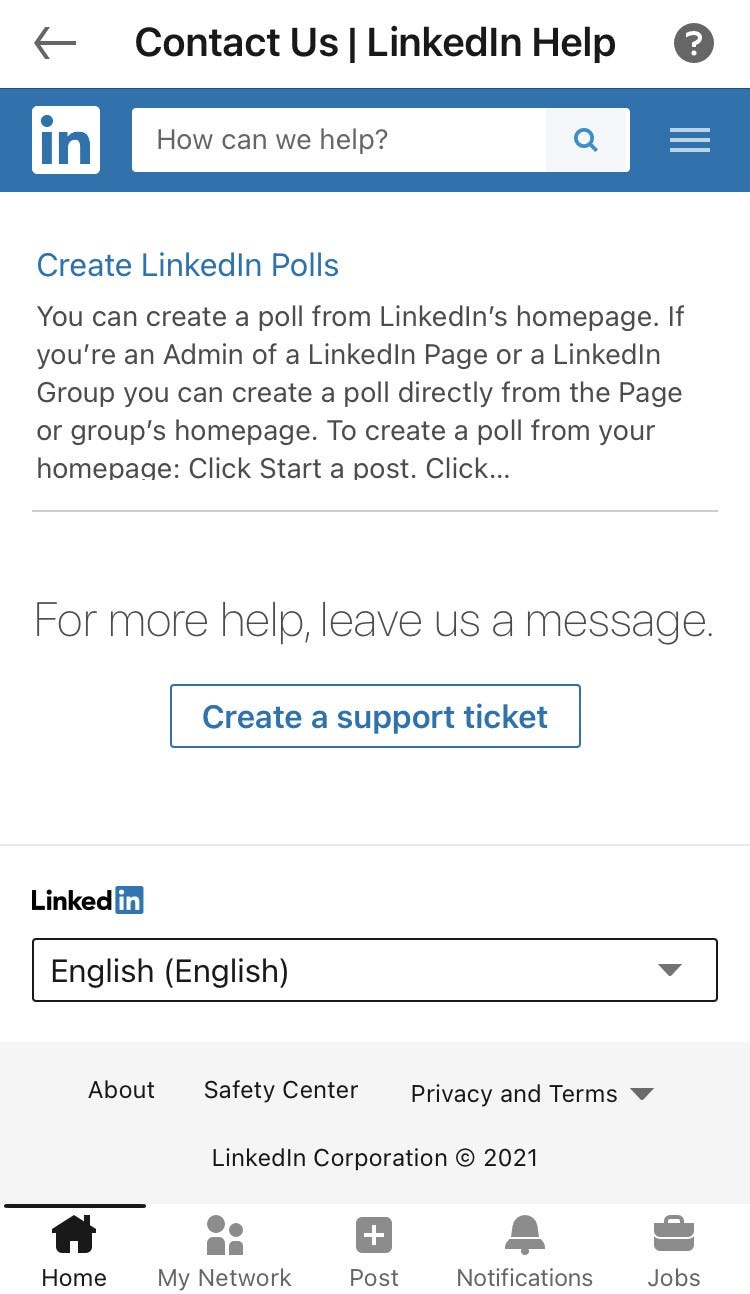Open the Safety Center footer link

[281, 1090]
